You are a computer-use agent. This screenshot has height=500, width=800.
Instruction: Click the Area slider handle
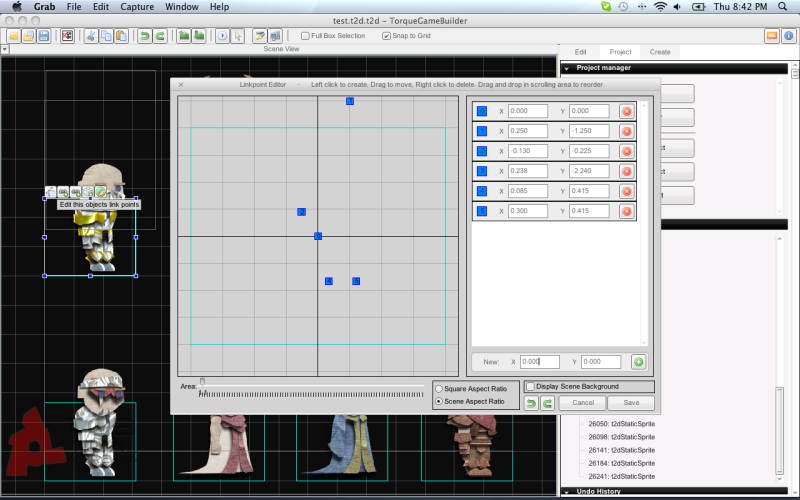click(x=202, y=381)
